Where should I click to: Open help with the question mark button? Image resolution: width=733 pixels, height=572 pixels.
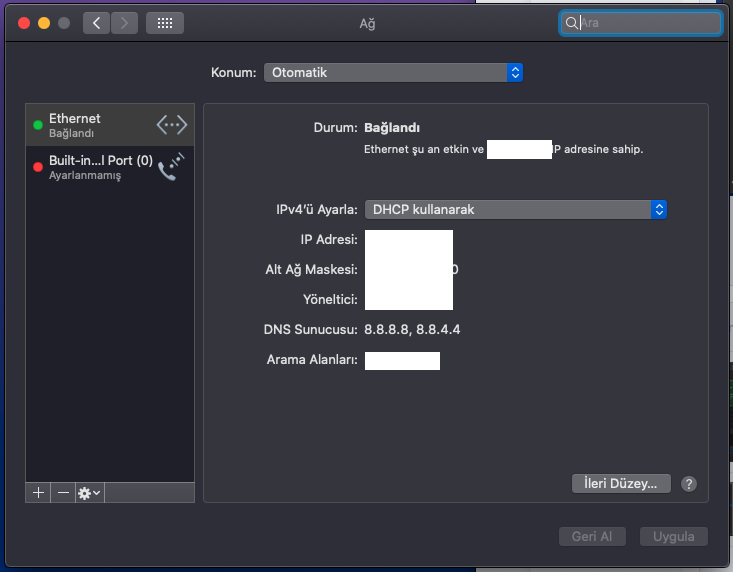(688, 484)
